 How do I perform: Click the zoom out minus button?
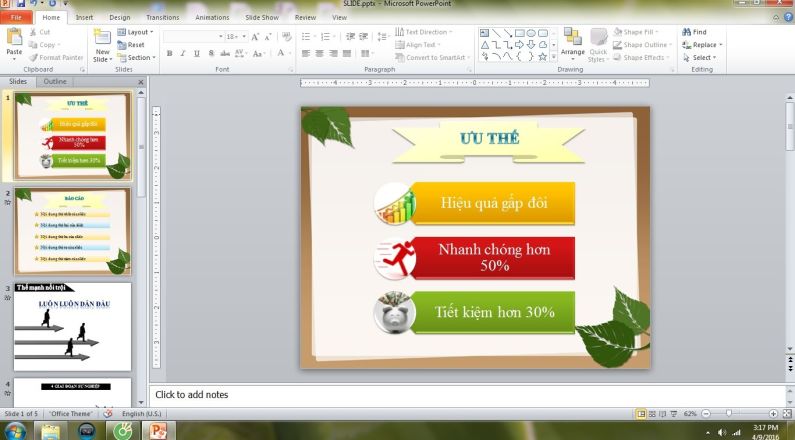point(705,414)
